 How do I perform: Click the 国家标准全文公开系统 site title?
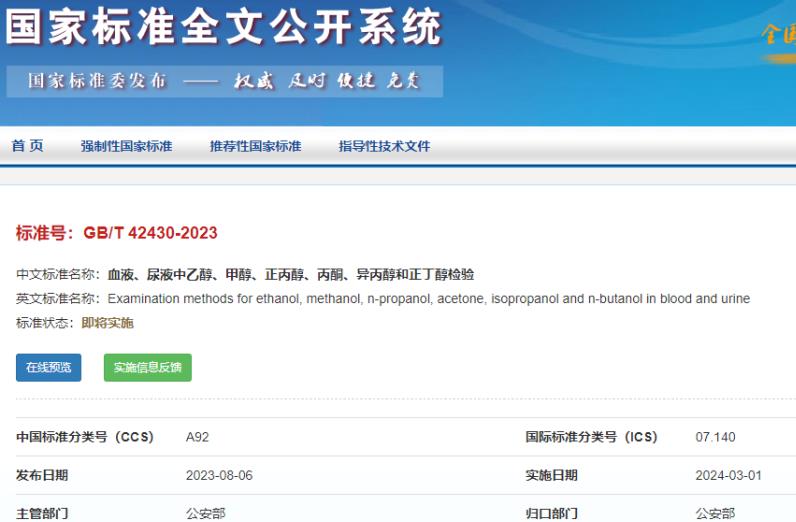click(224, 27)
